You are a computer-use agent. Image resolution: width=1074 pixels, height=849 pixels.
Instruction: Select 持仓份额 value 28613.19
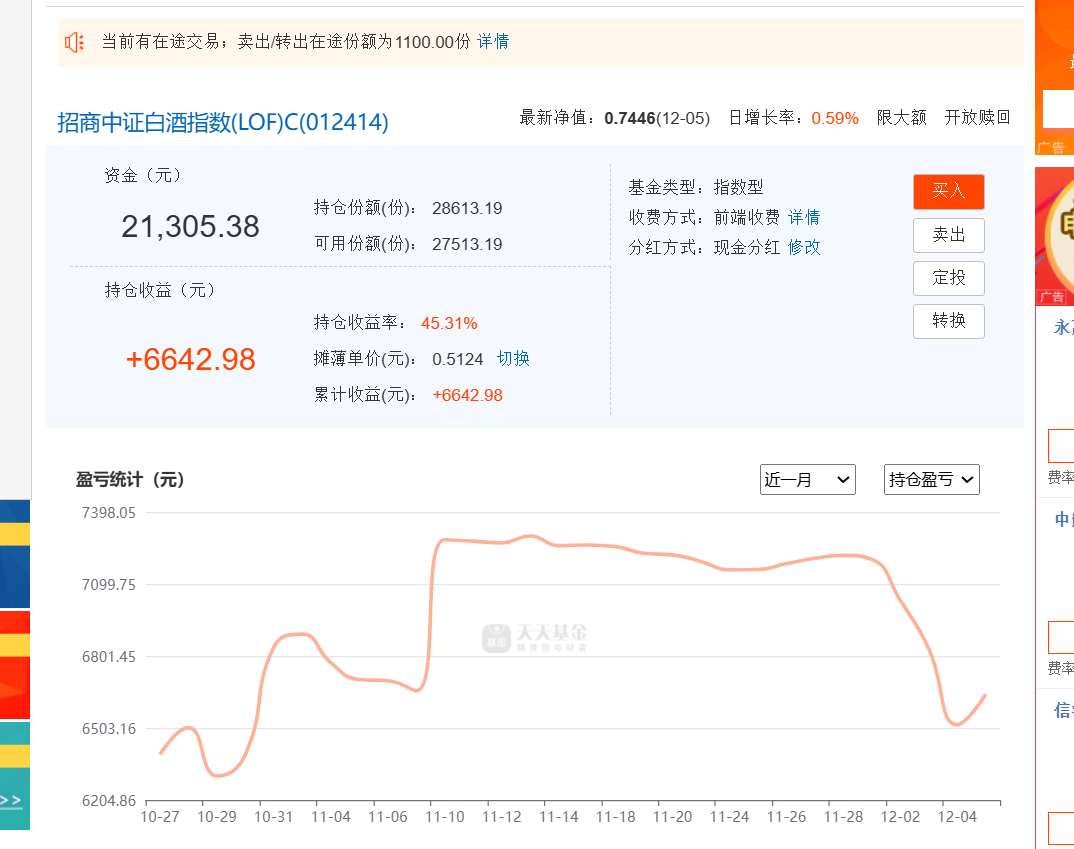[467, 208]
